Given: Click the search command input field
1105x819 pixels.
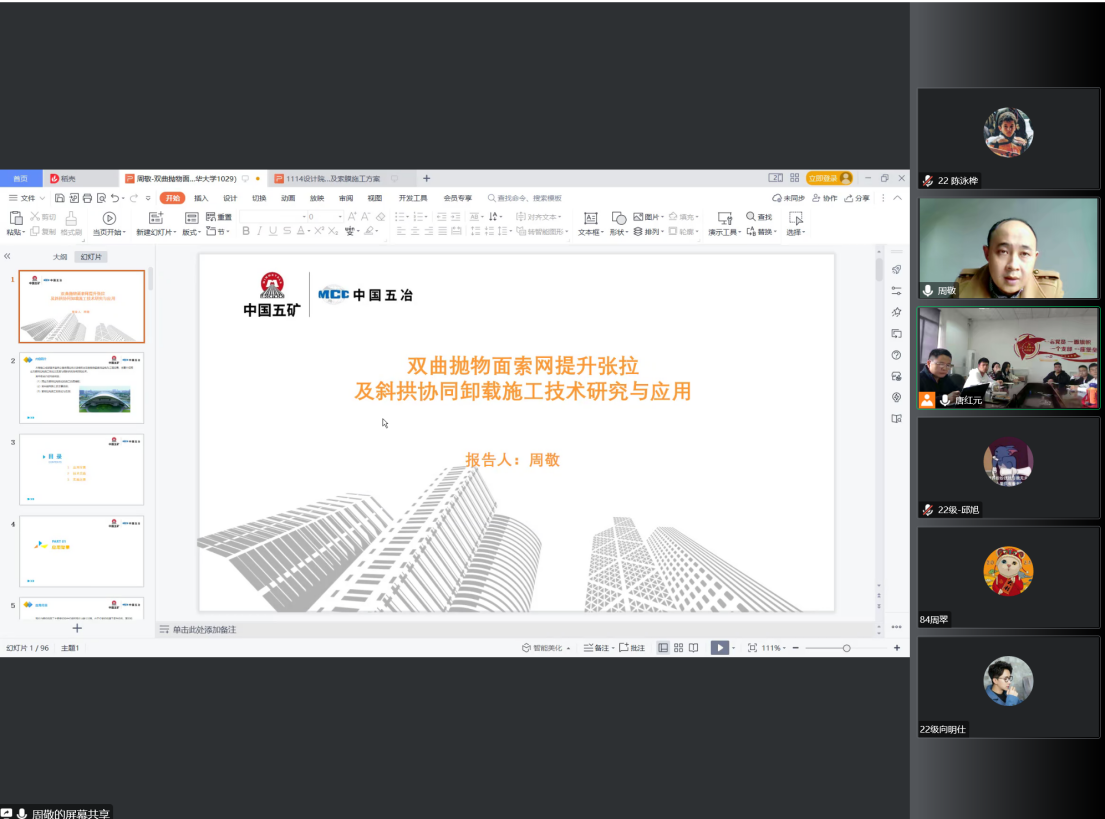Looking at the screenshot, I should click(525, 198).
